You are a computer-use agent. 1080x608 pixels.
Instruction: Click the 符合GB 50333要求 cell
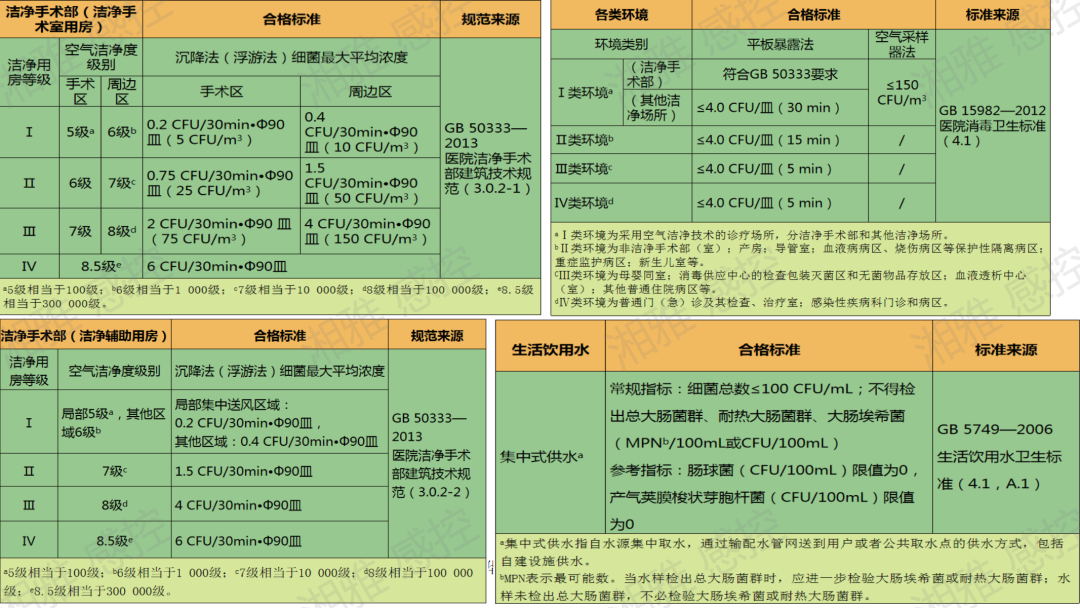(x=780, y=74)
